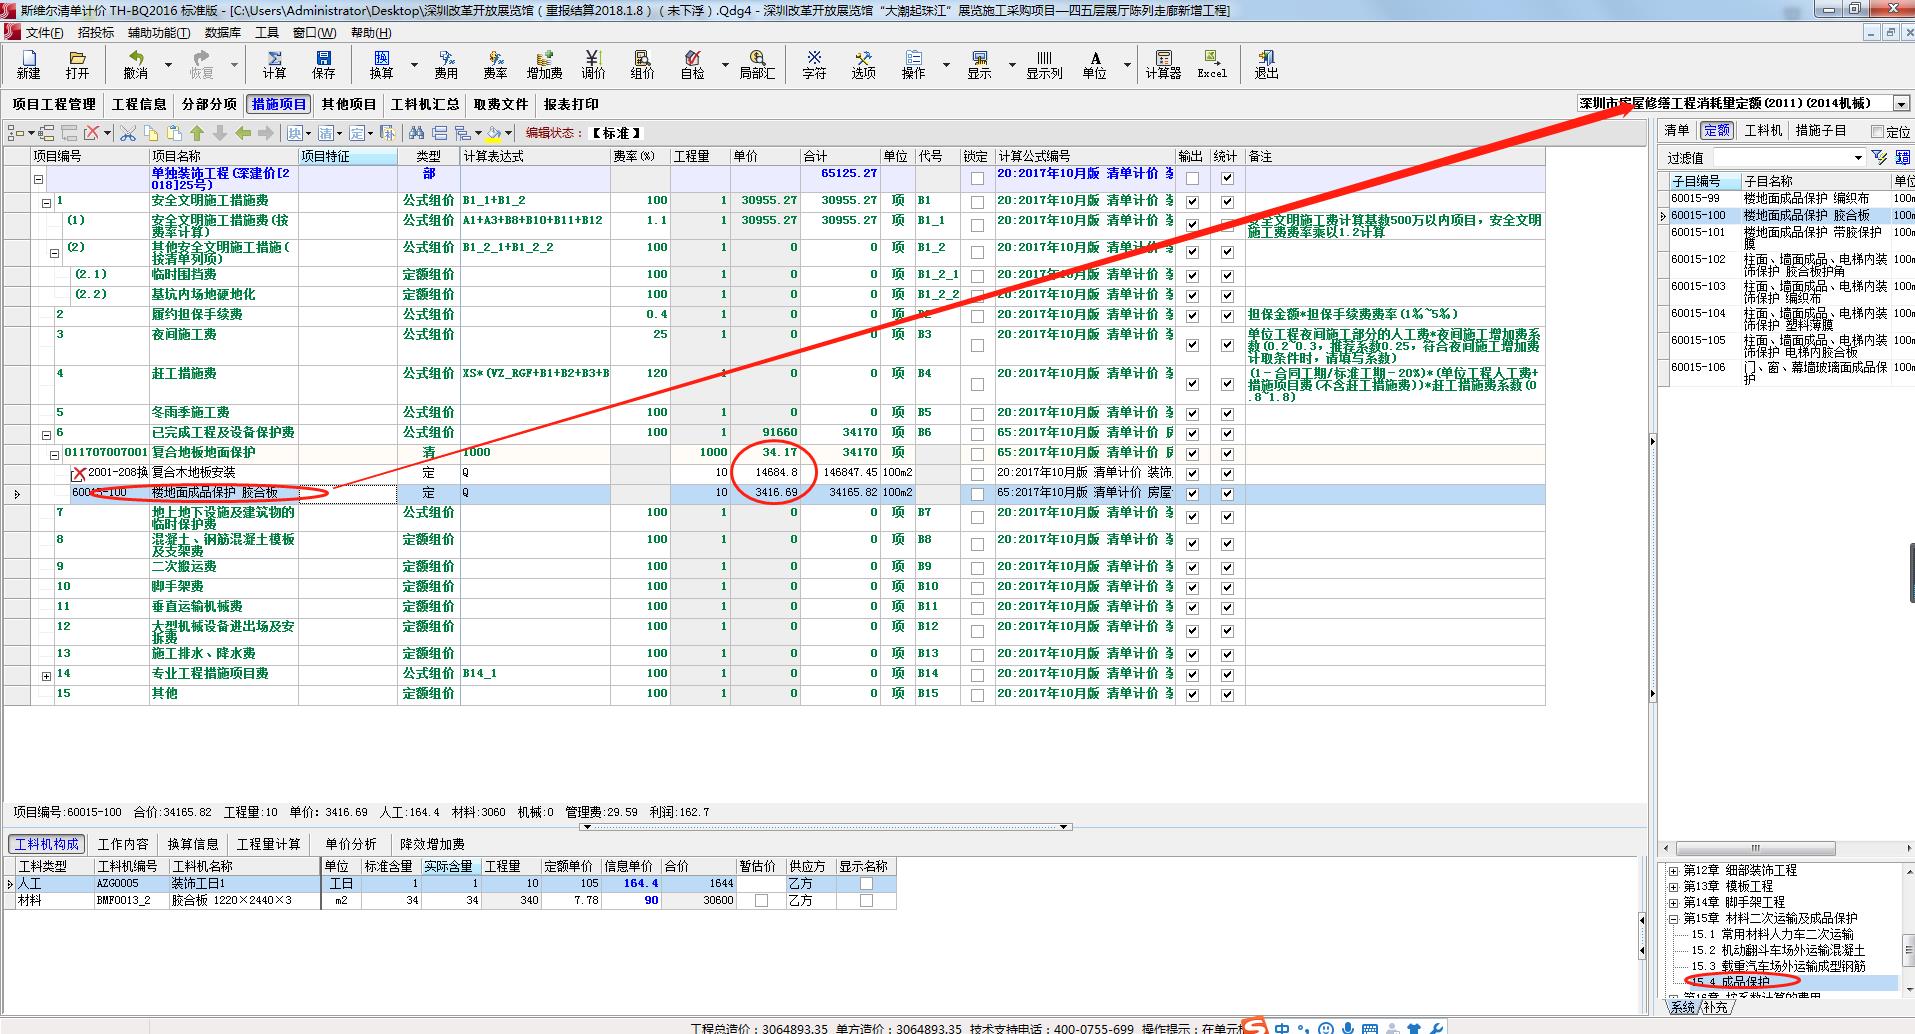Click the filter funnel icon beside 过滤值

(1879, 157)
